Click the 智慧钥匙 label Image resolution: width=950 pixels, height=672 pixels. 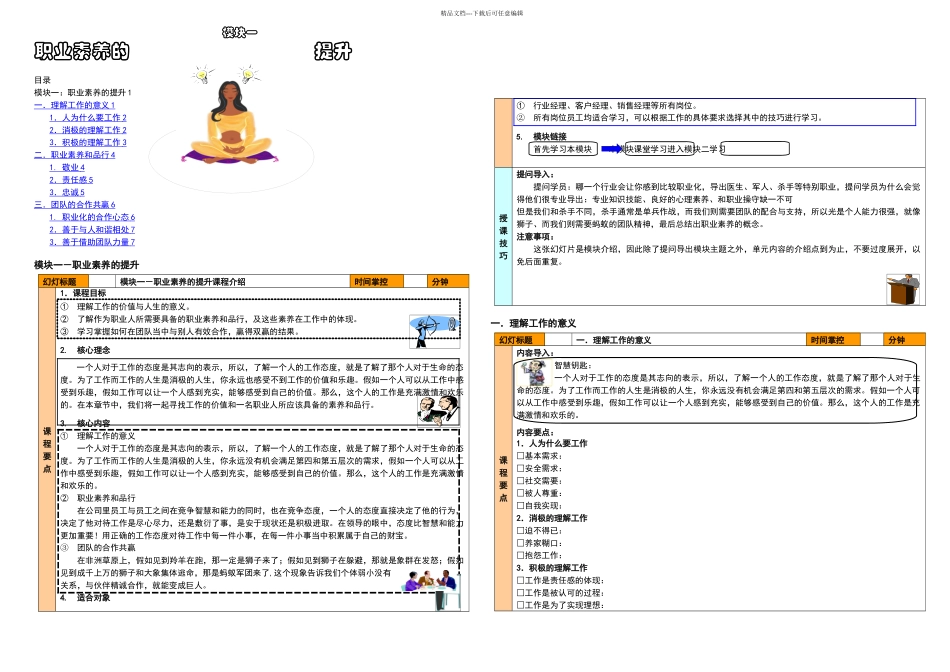tap(573, 365)
